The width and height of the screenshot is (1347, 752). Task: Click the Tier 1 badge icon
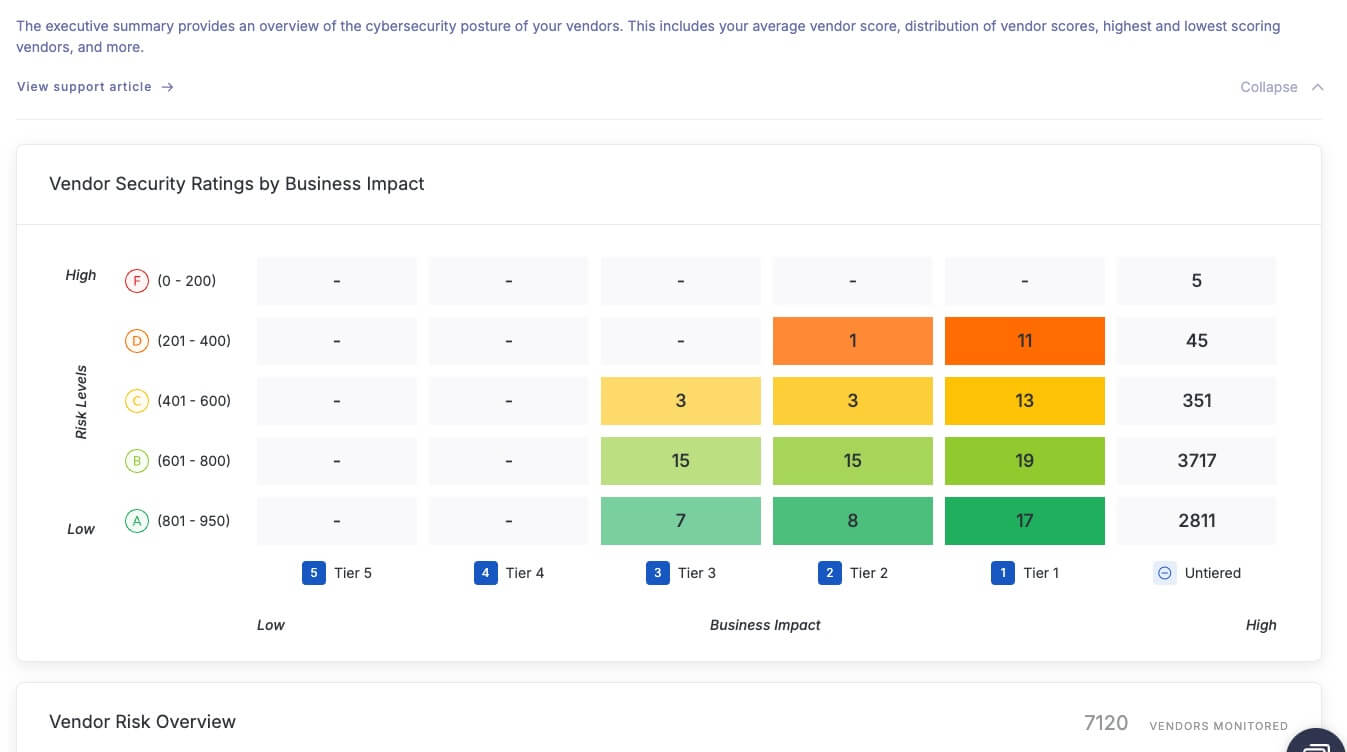[1003, 572]
